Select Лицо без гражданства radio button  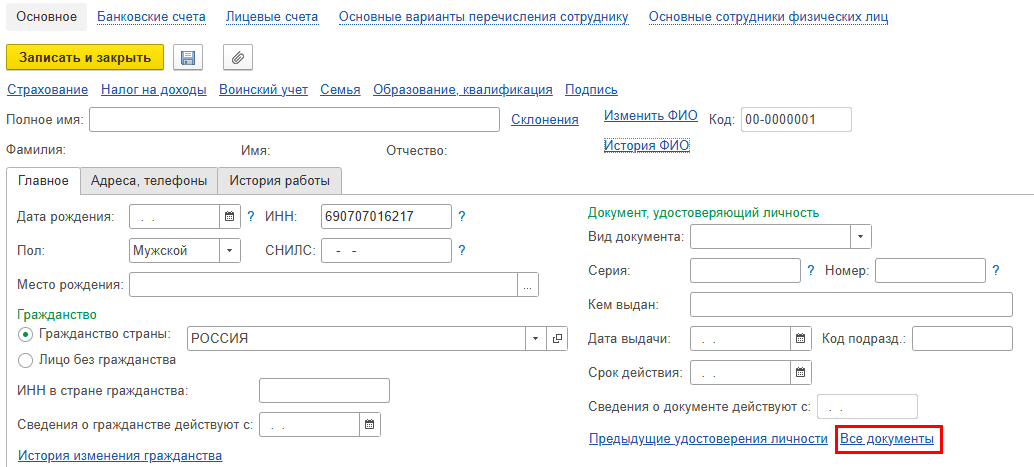point(25,360)
